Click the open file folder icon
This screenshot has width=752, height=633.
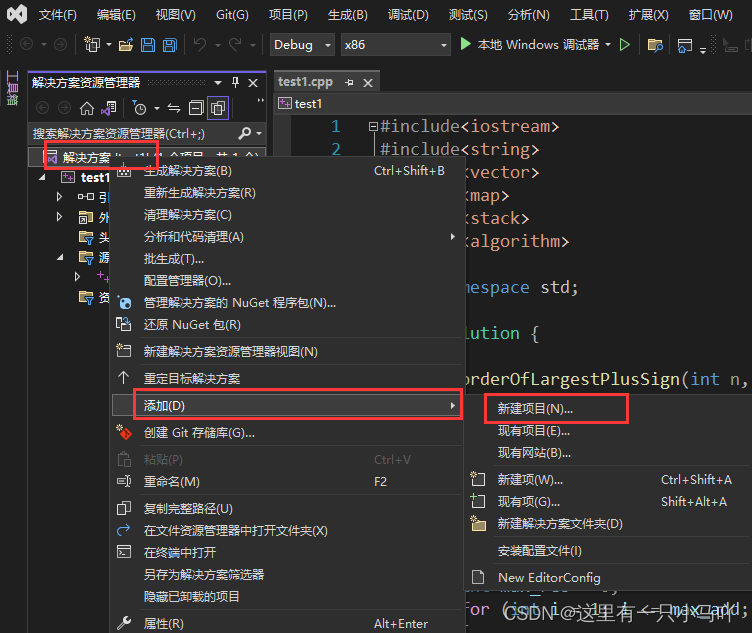coord(126,45)
